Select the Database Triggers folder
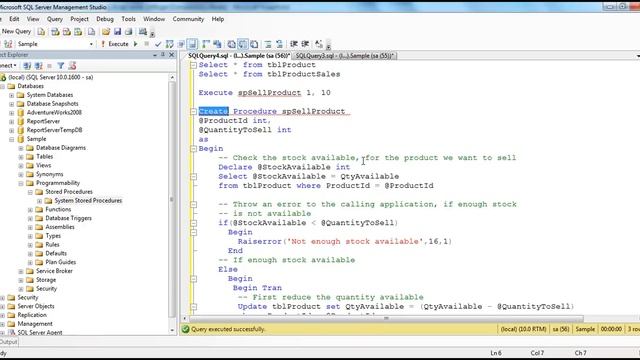 tap(69, 218)
